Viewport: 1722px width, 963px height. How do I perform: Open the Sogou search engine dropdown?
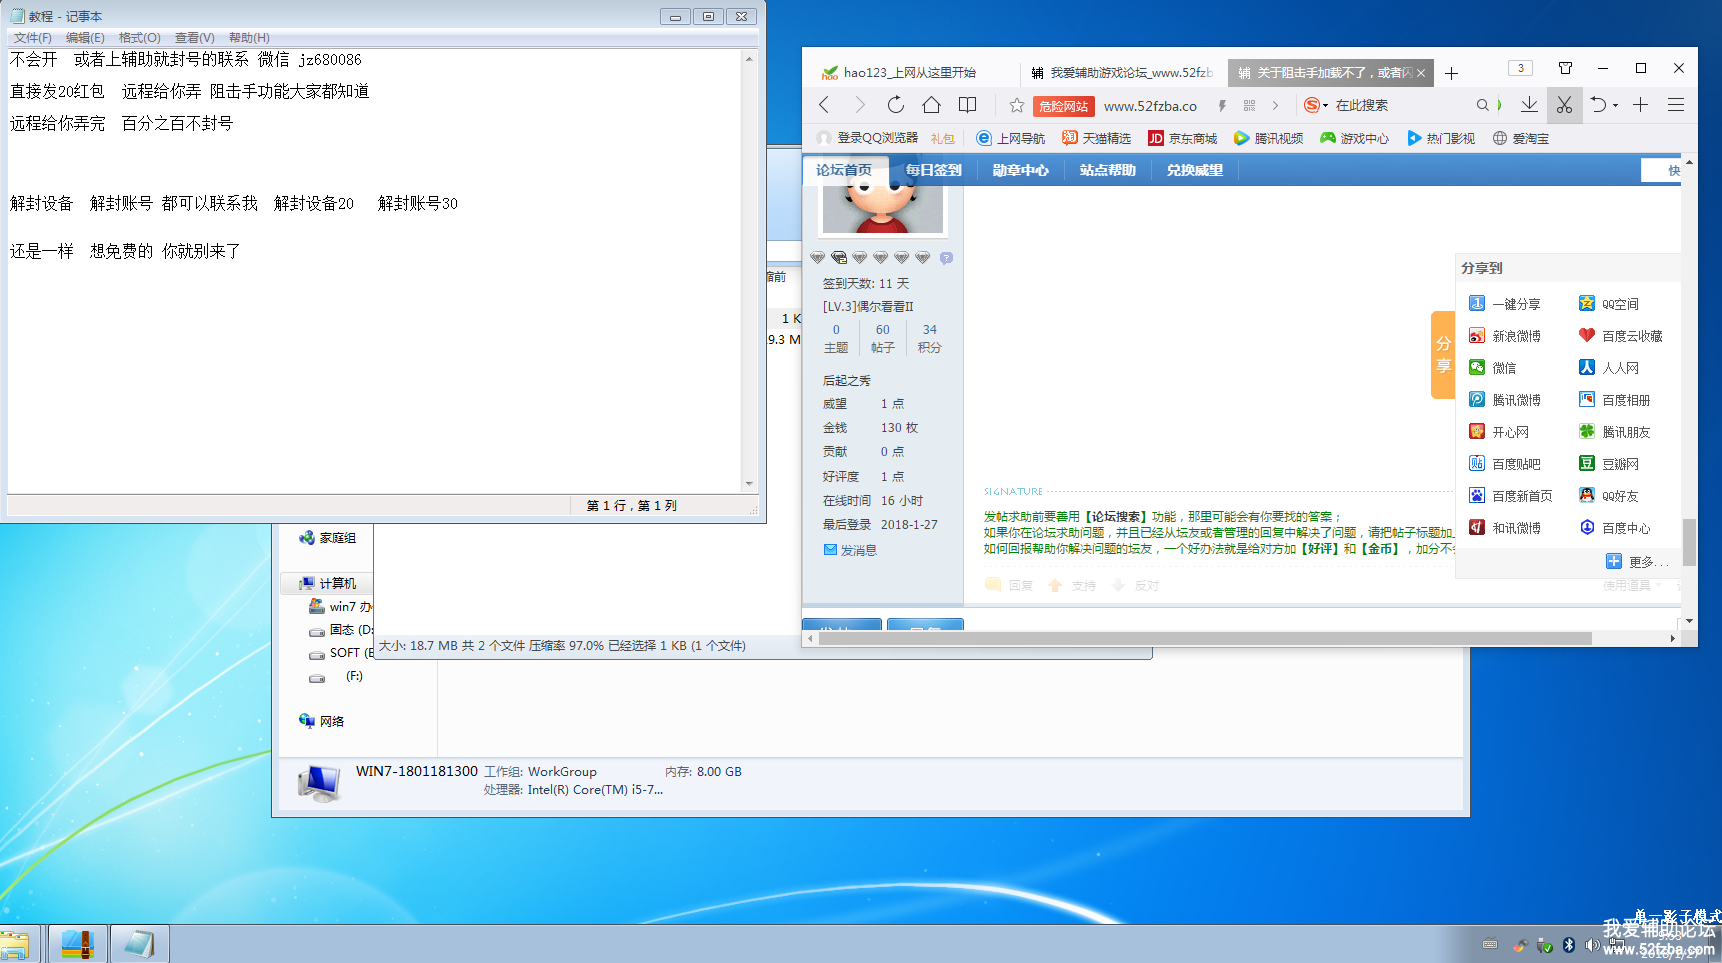[1316, 105]
